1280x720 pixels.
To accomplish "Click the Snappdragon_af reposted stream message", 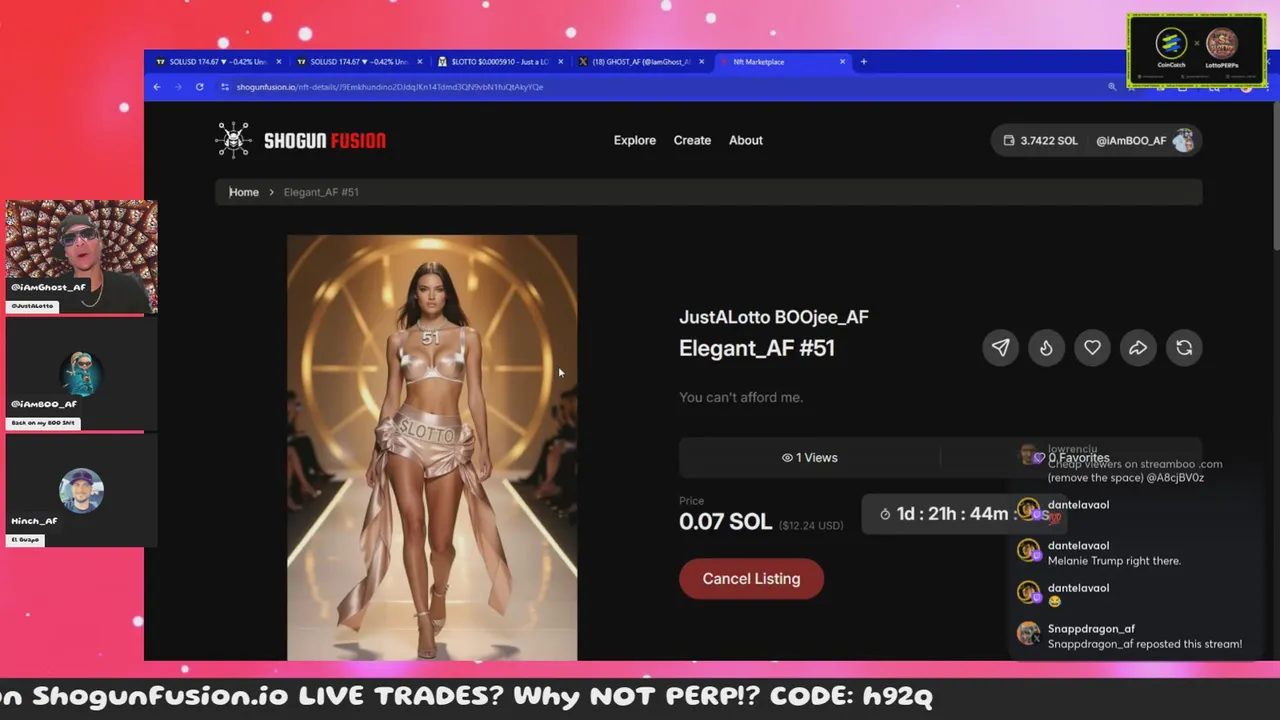I will [1145, 644].
